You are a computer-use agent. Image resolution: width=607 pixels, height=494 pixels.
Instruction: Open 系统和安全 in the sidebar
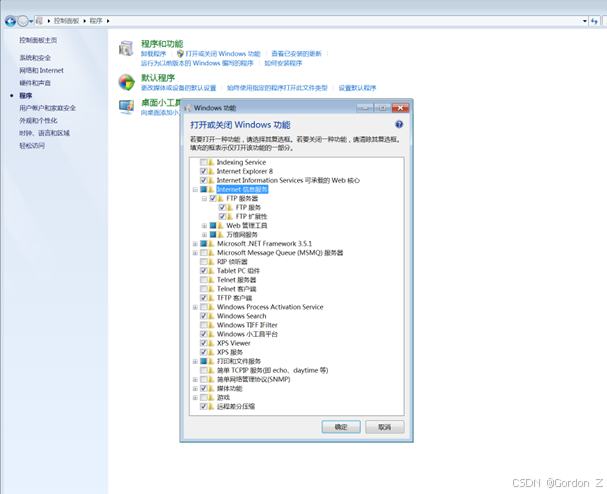[35, 58]
